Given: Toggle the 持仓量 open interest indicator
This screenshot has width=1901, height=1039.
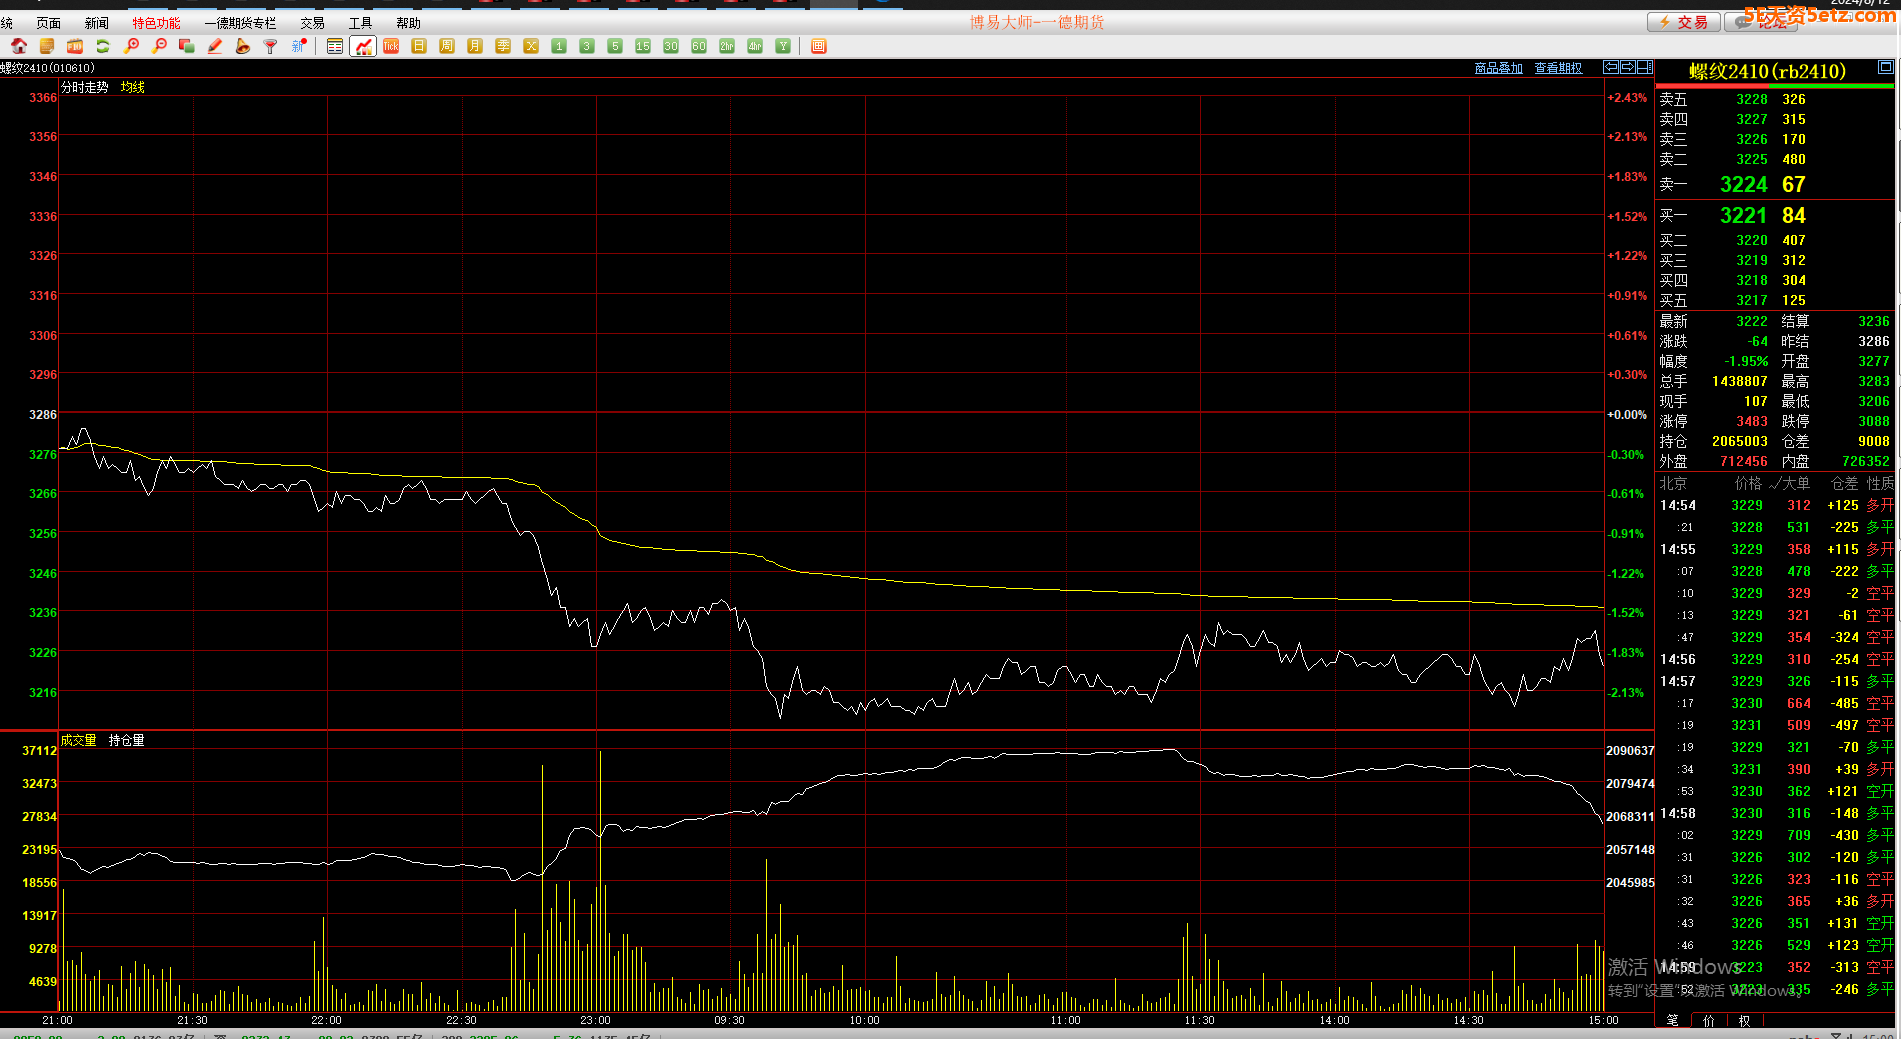Looking at the screenshot, I should [x=126, y=741].
